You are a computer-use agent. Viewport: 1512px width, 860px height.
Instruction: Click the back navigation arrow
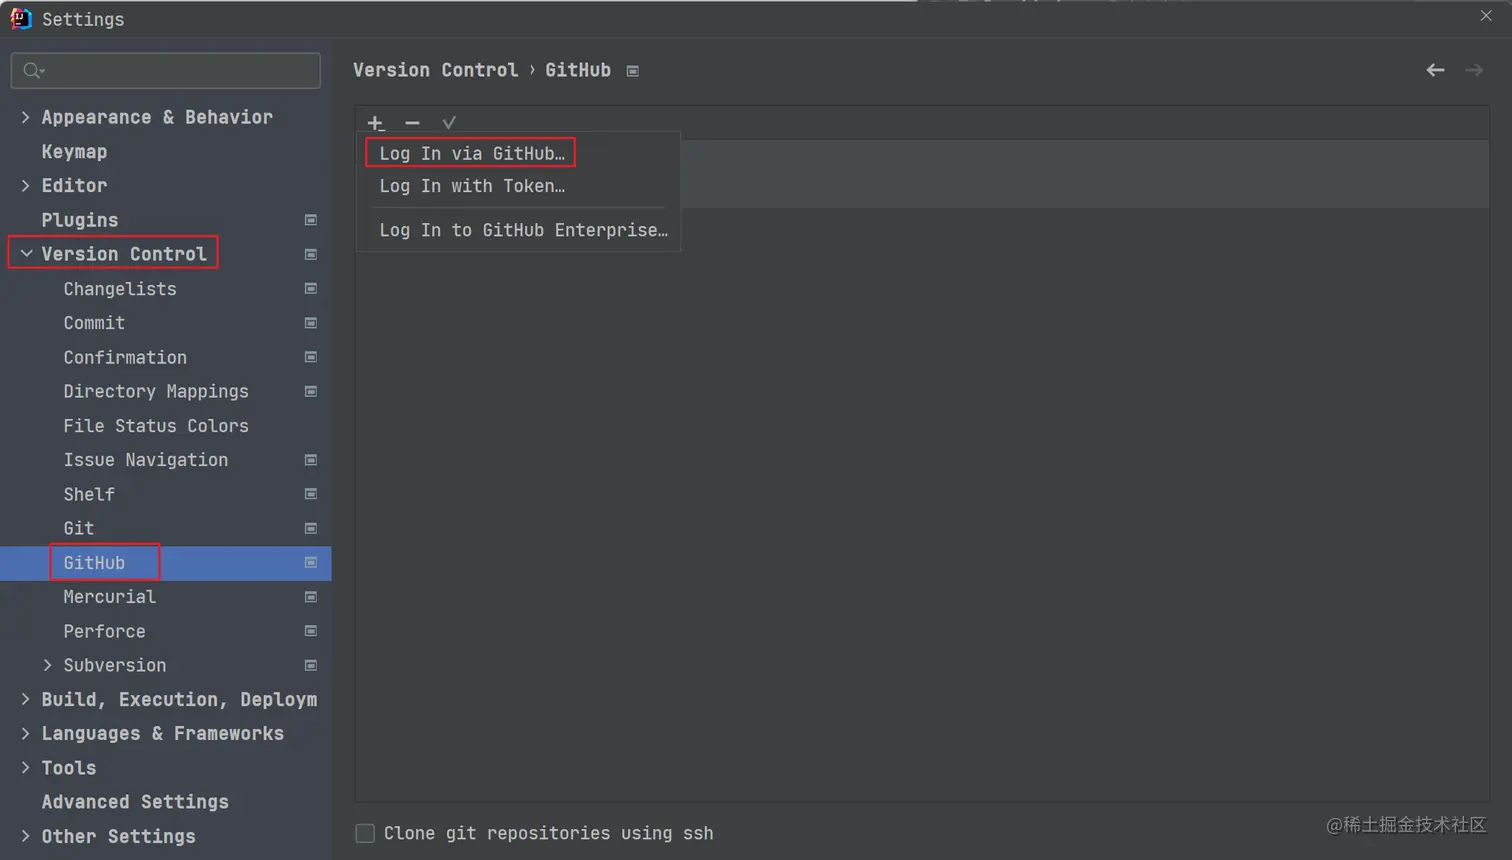click(1435, 70)
